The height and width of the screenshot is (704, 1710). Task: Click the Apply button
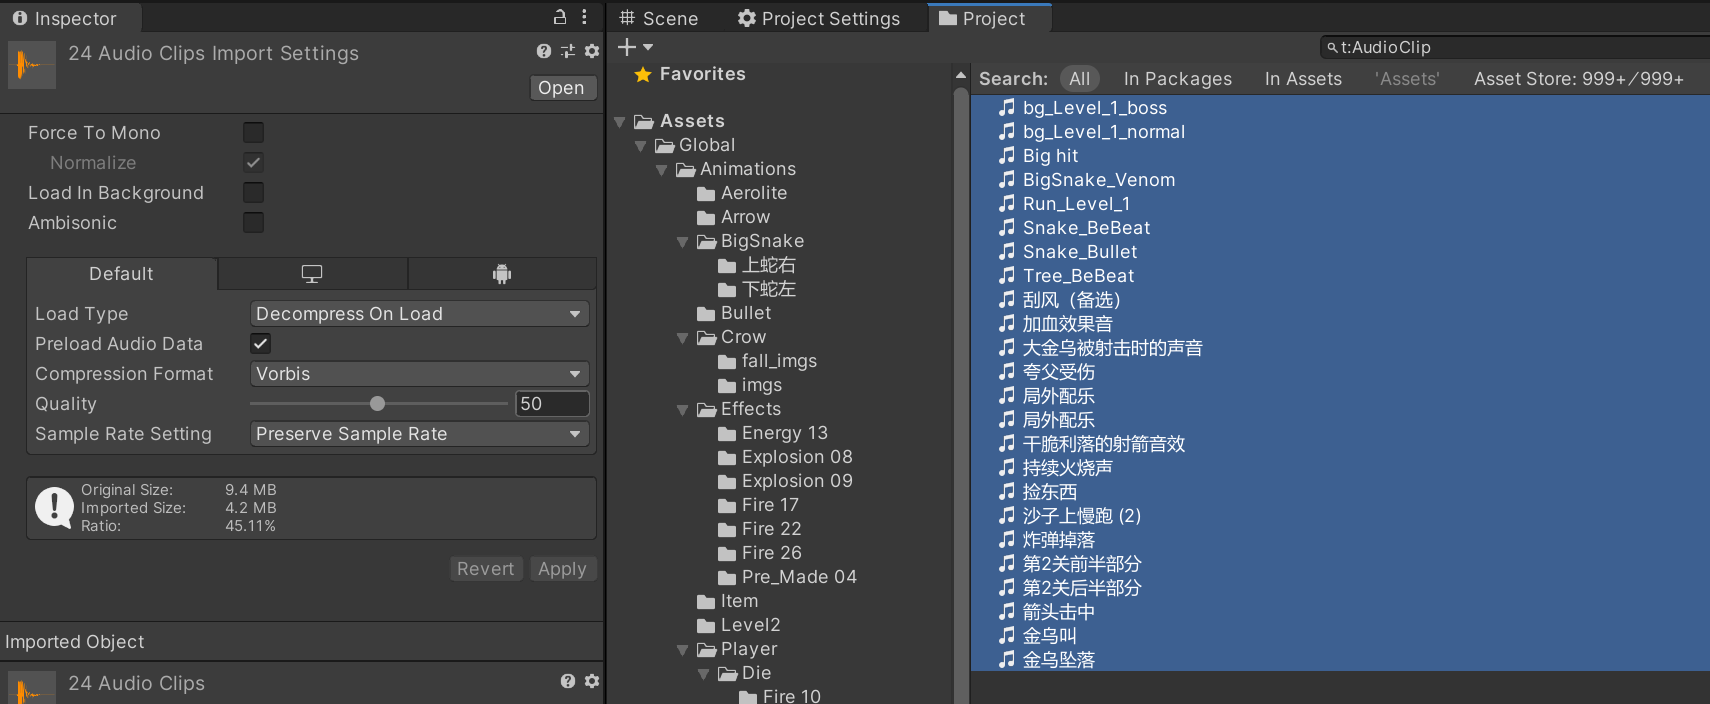pos(562,569)
